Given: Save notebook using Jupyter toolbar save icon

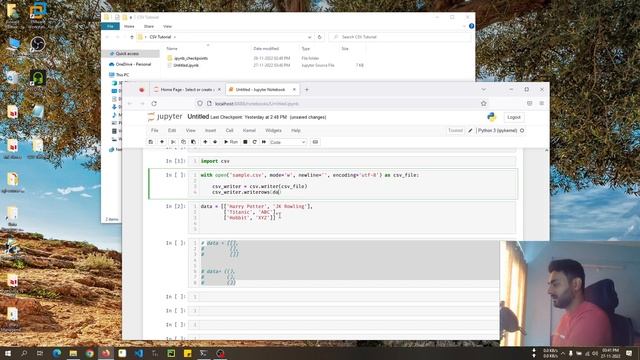Looking at the screenshot, I should tap(151, 142).
